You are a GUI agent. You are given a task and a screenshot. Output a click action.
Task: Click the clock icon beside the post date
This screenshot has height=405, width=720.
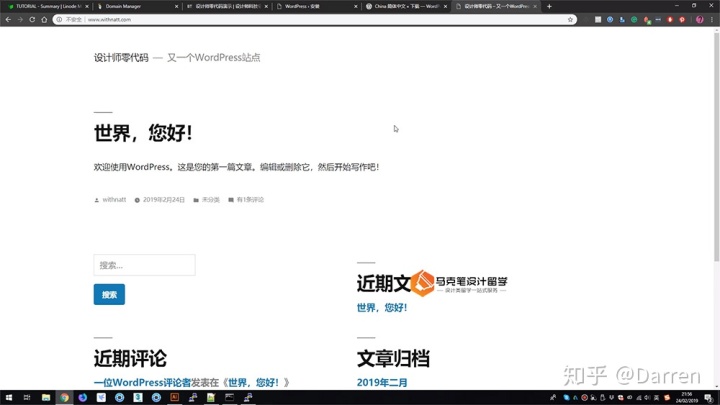click(x=137, y=200)
